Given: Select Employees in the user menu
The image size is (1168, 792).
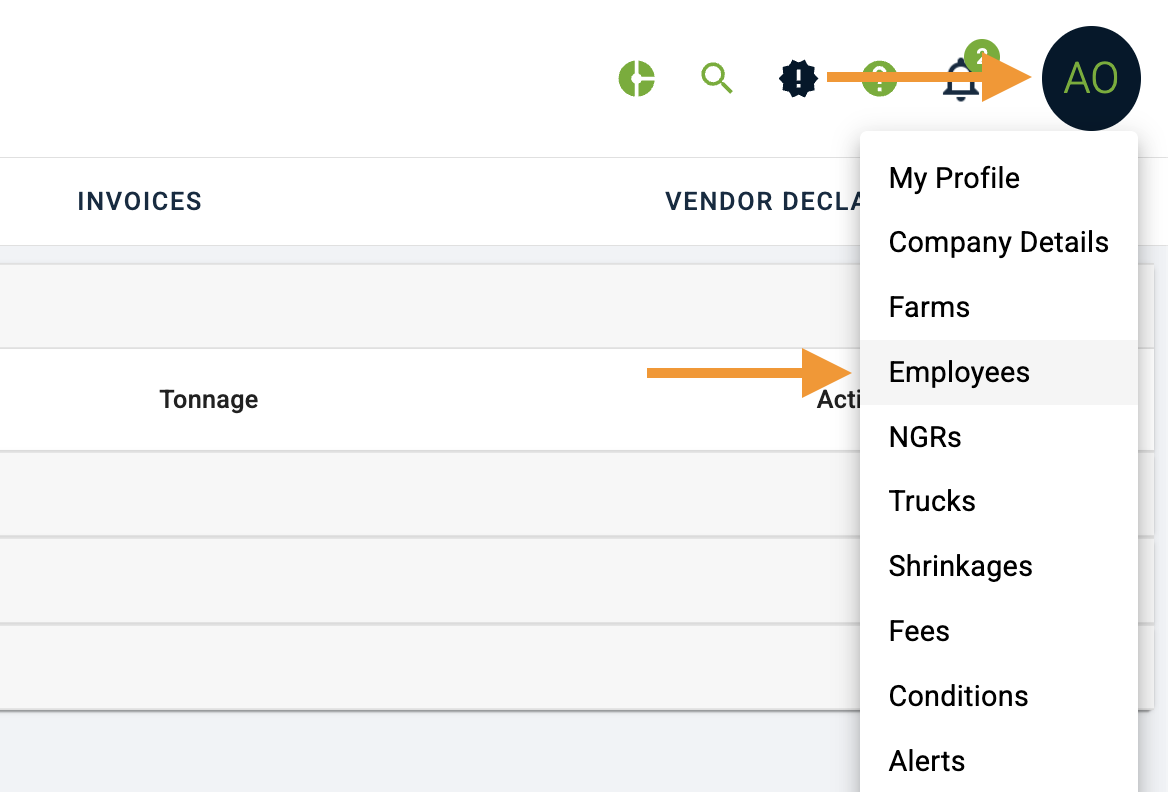Looking at the screenshot, I should [x=959, y=372].
